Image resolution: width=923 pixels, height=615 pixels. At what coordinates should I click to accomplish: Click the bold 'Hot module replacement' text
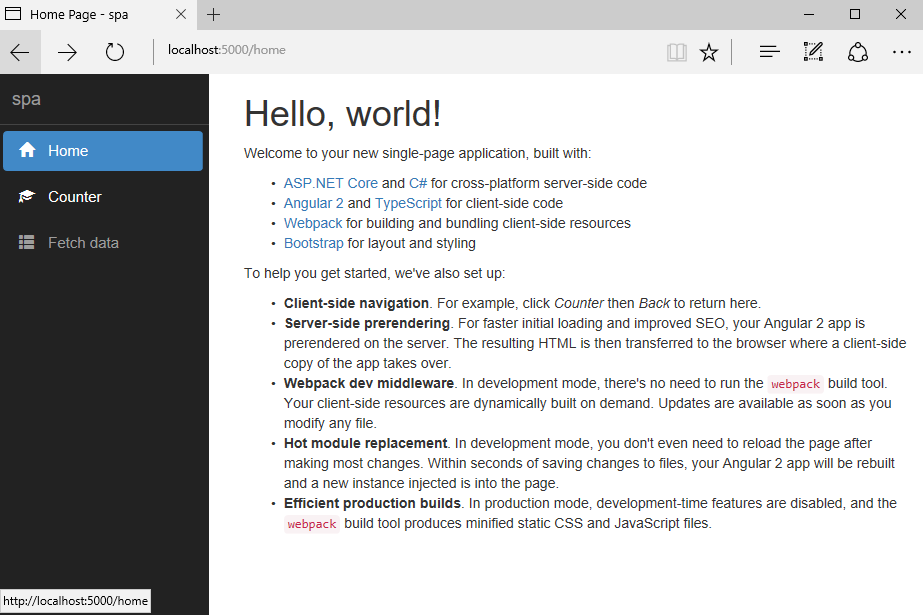366,443
